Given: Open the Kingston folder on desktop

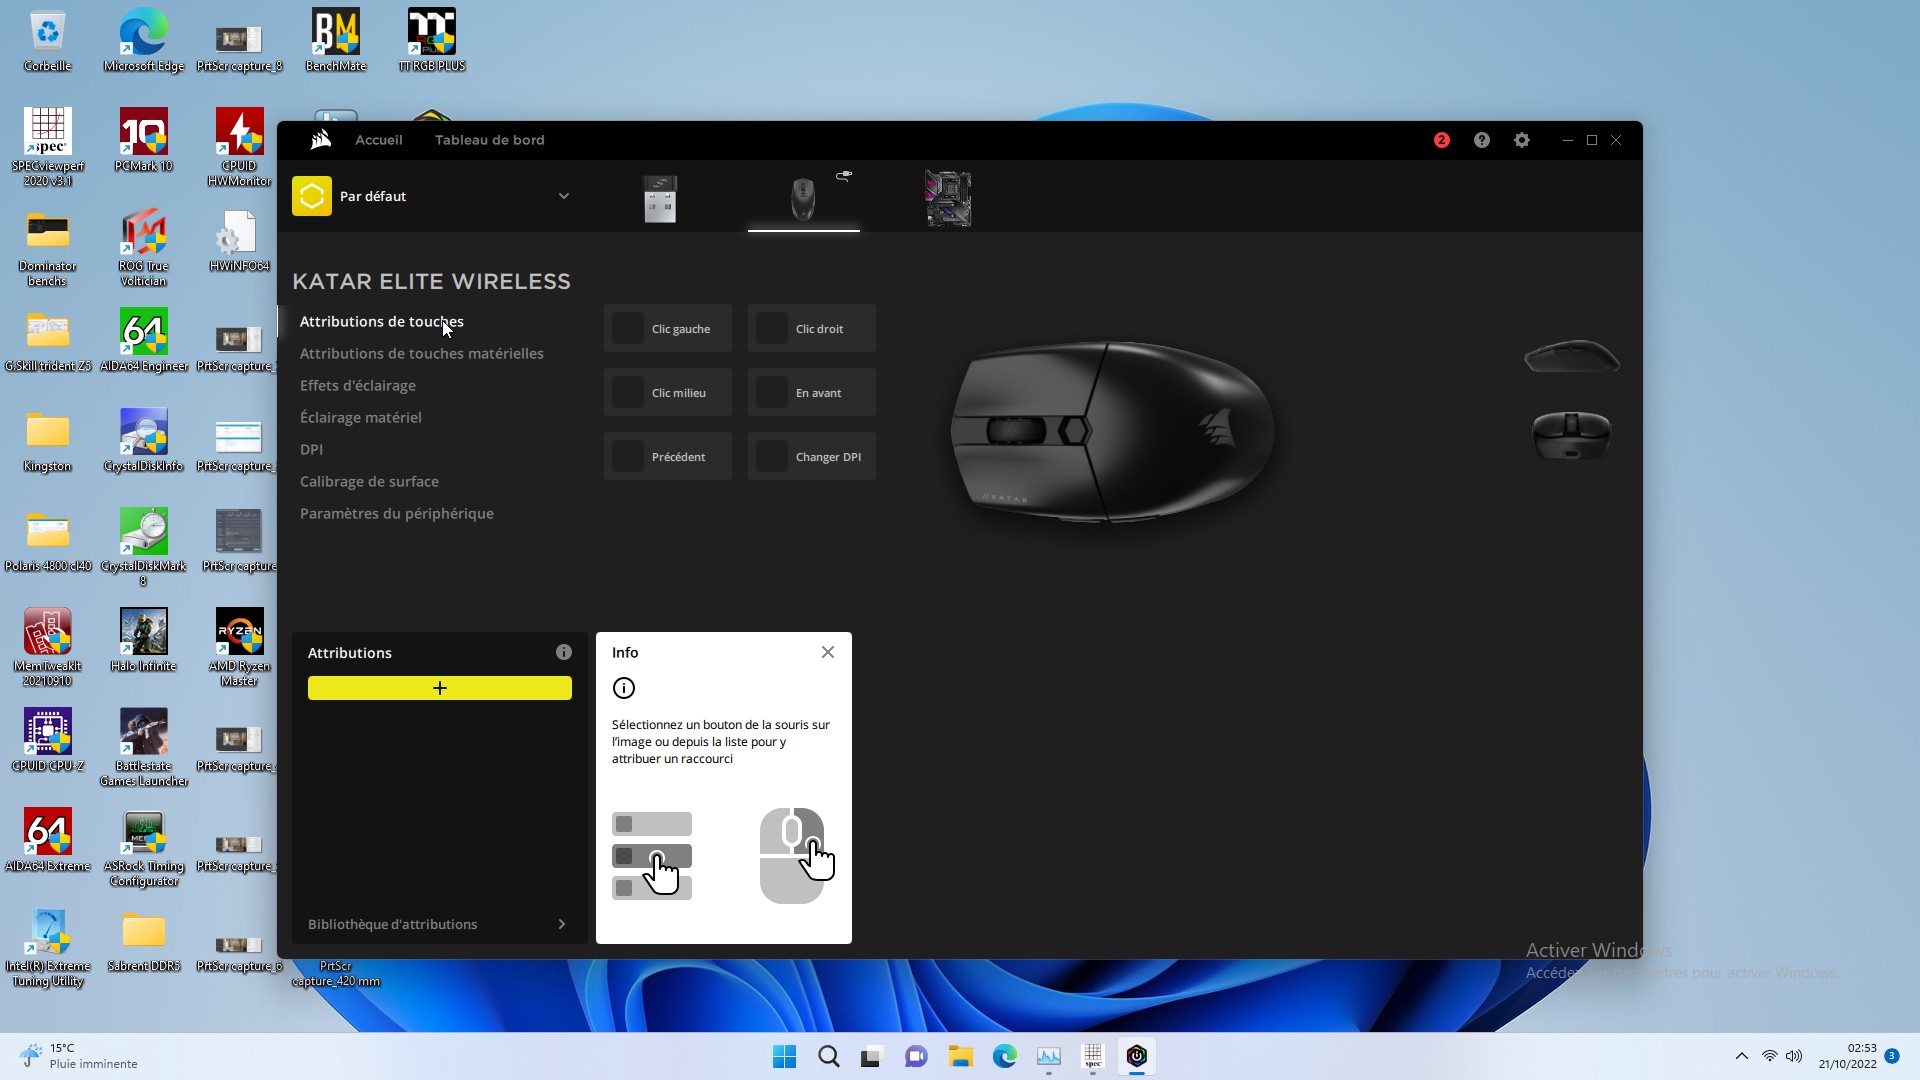Looking at the screenshot, I should pyautogui.click(x=47, y=441).
